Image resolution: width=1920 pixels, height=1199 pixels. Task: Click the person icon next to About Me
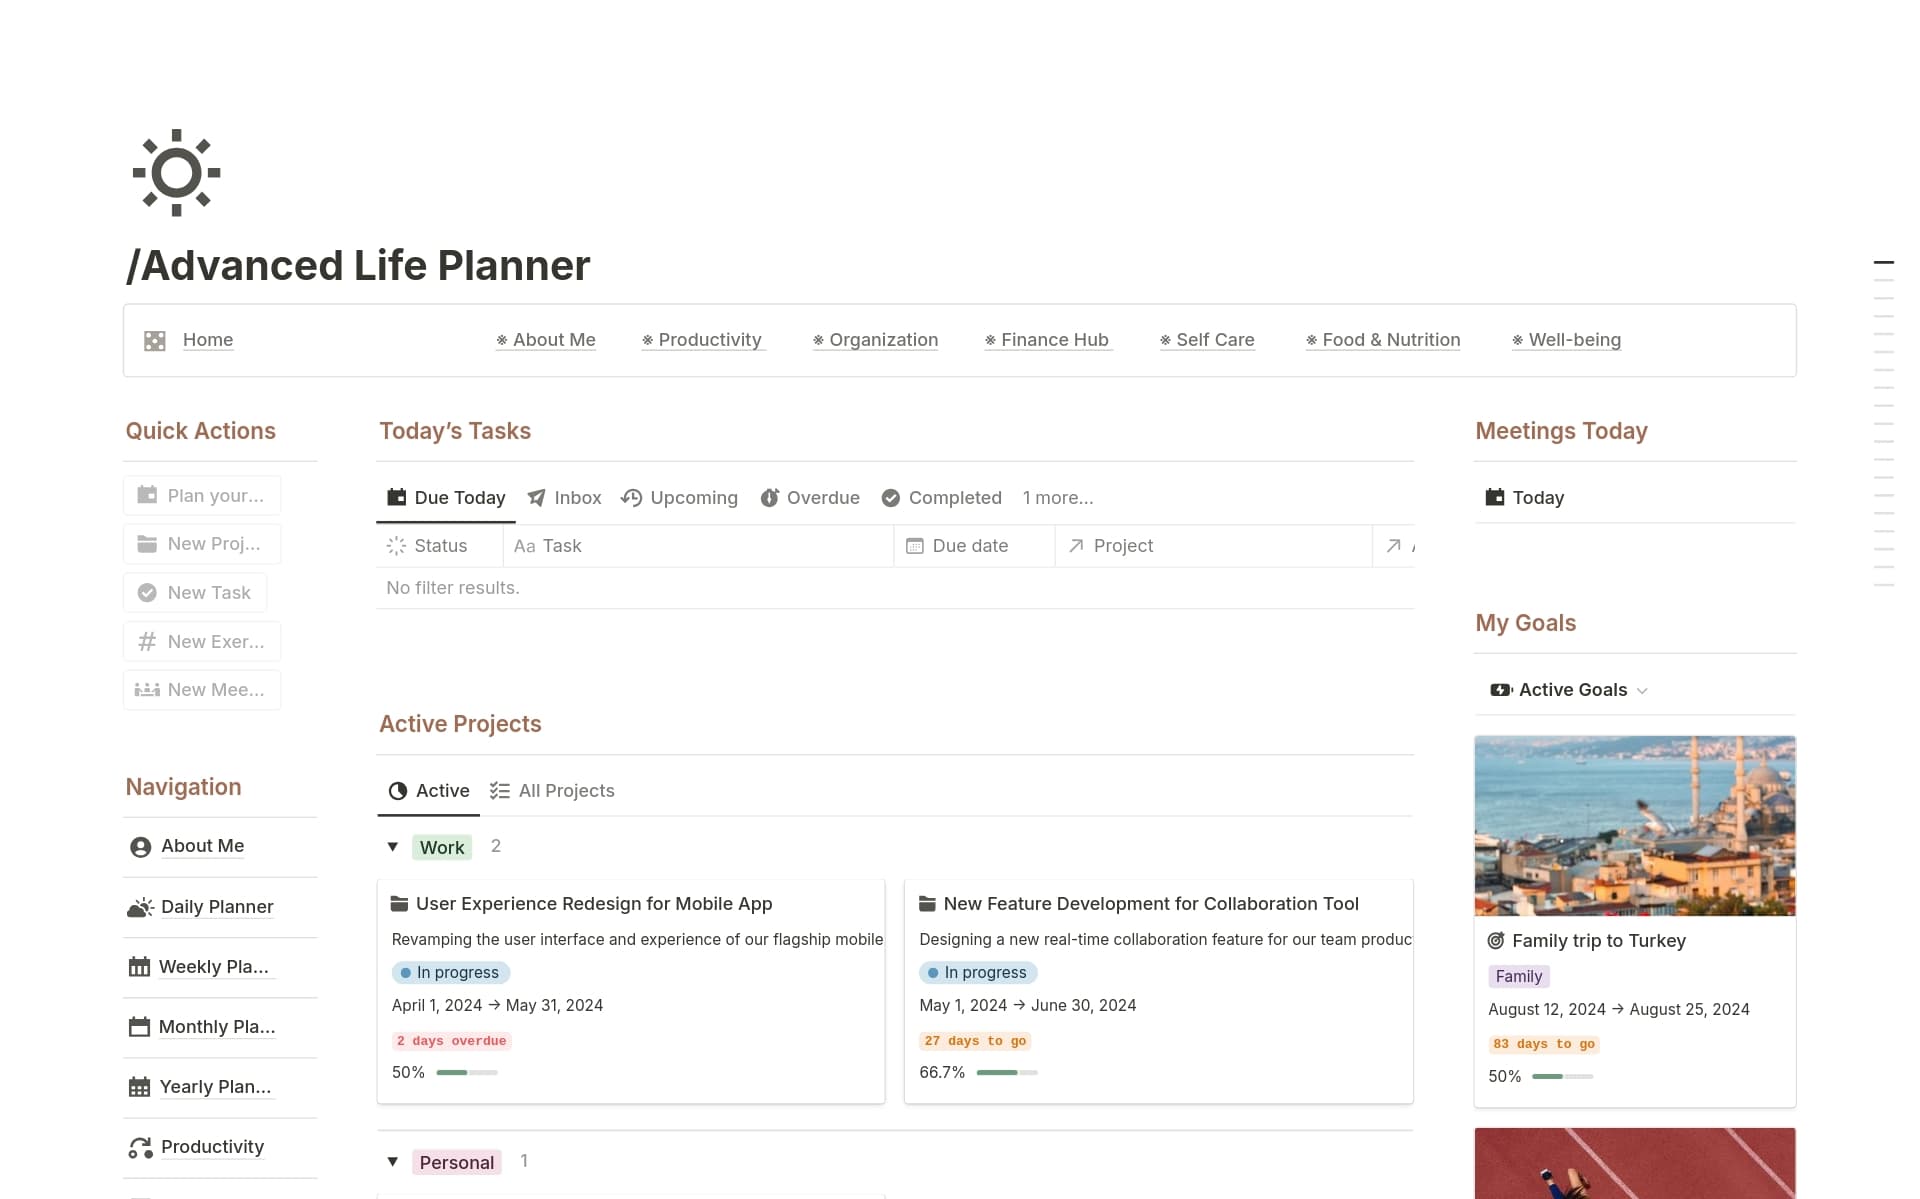[x=139, y=846]
